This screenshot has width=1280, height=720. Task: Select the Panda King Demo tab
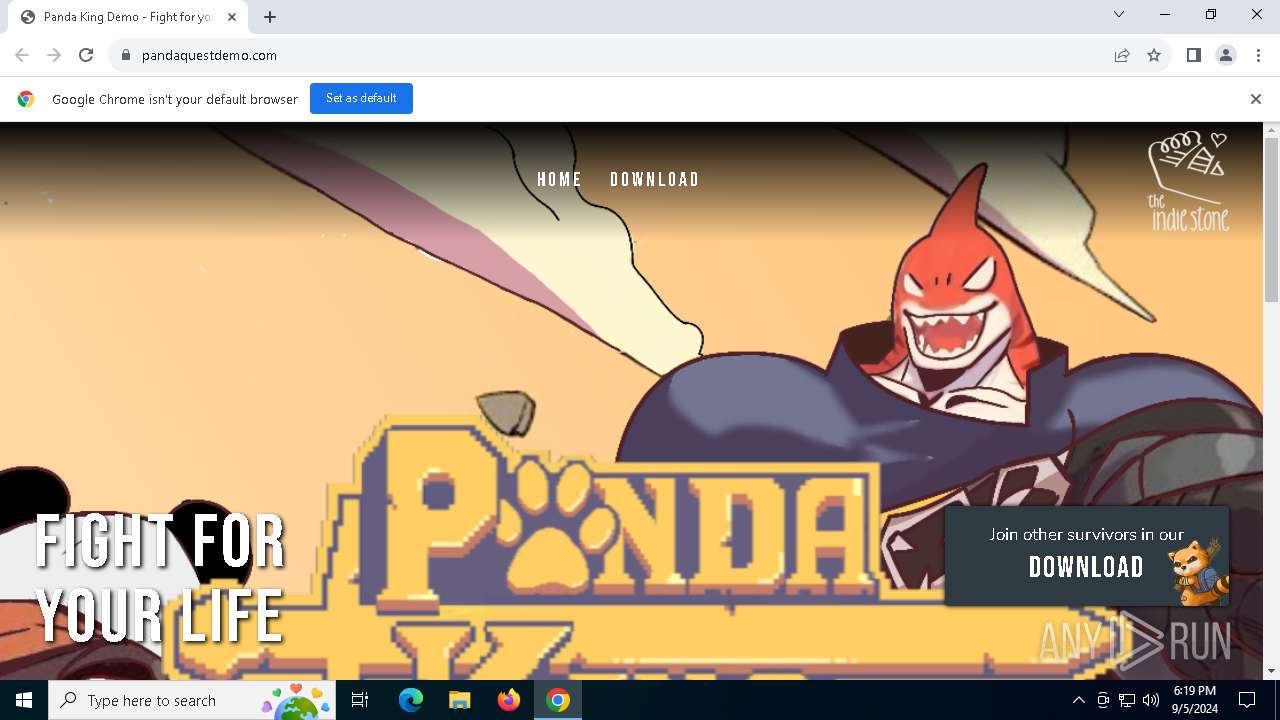pyautogui.click(x=128, y=17)
